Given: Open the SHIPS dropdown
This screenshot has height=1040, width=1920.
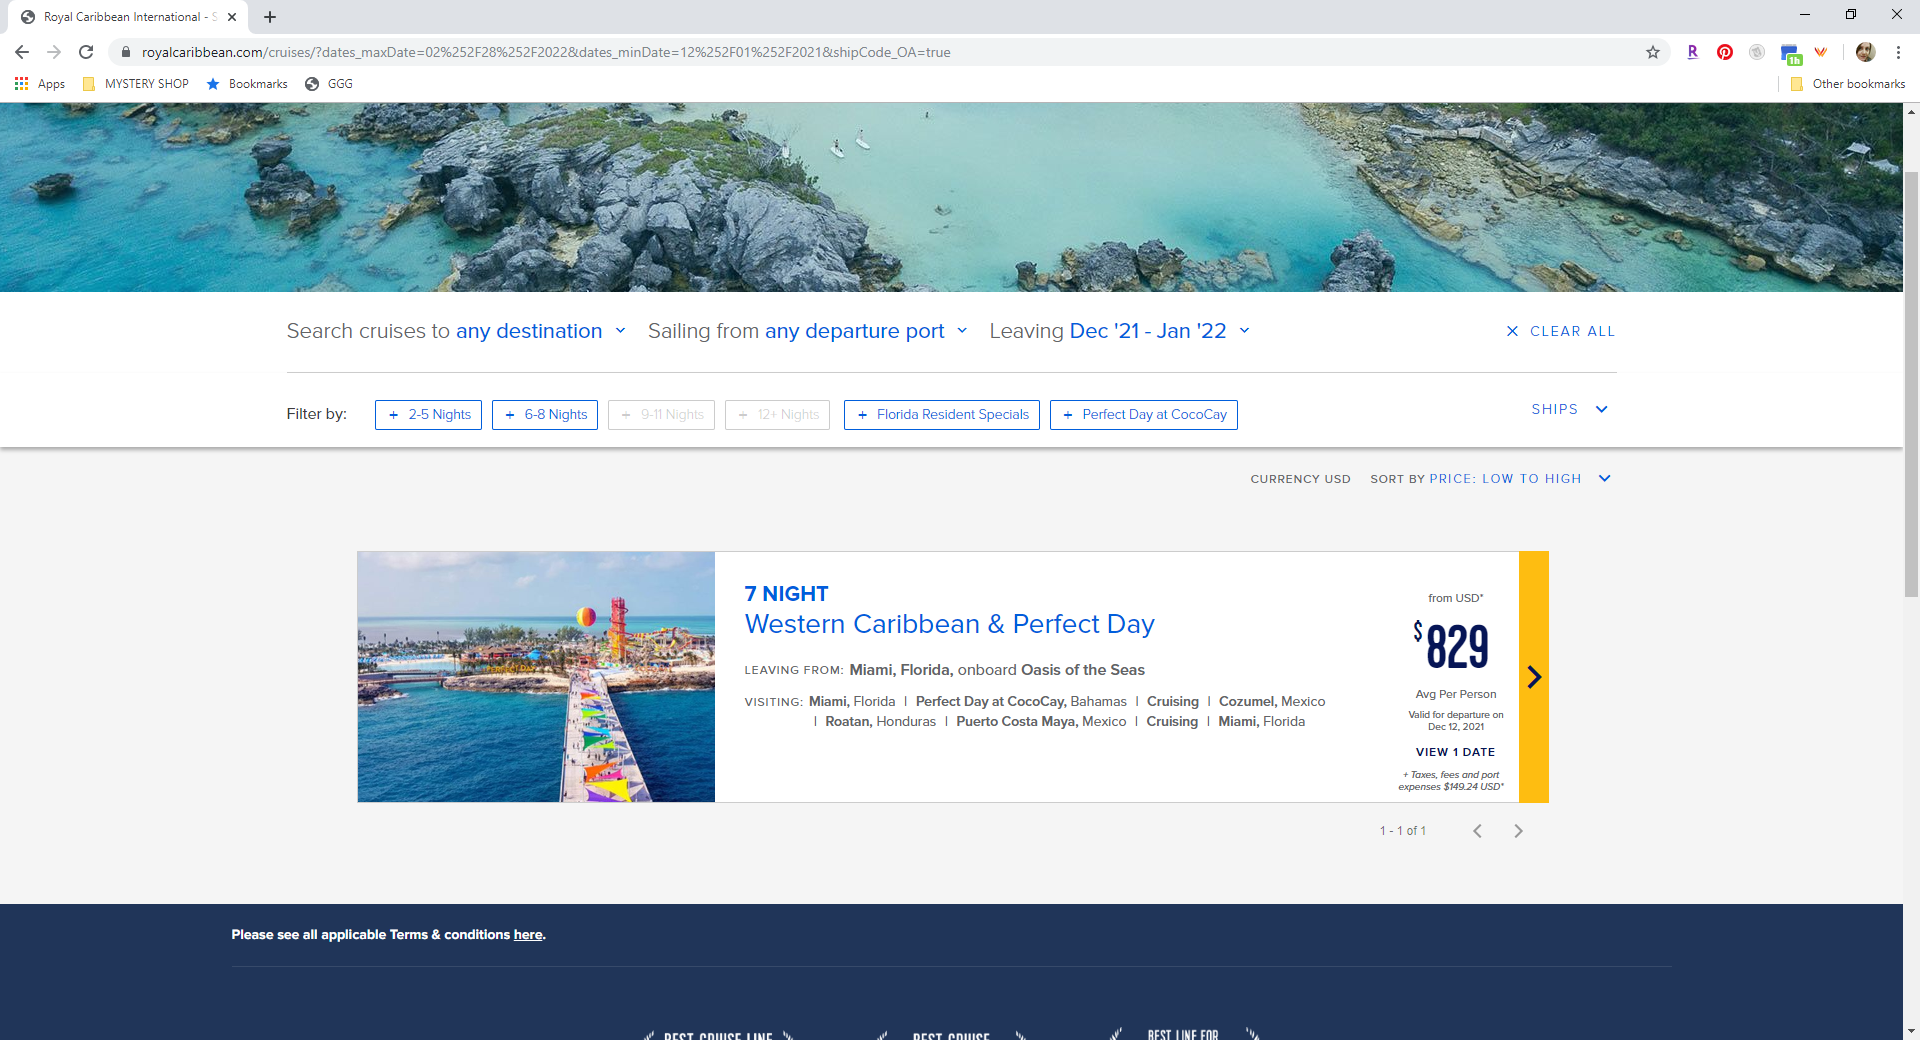Looking at the screenshot, I should [1569, 409].
